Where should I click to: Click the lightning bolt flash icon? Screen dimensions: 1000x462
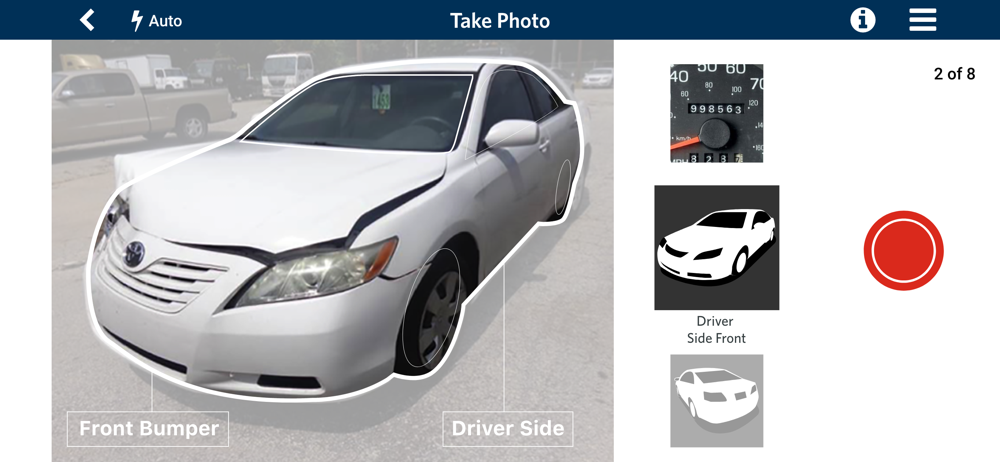pyautogui.click(x=136, y=21)
